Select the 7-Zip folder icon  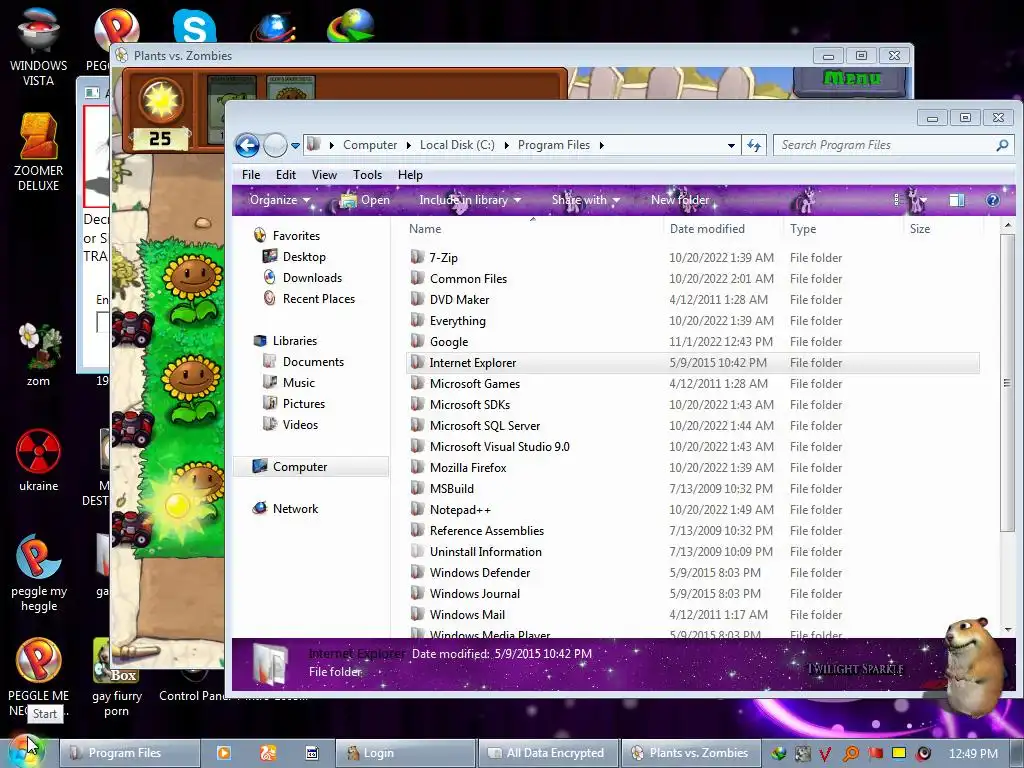point(417,257)
